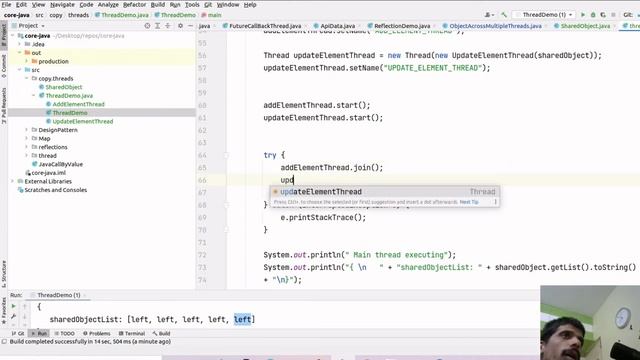Open the Git menu
This screenshot has height=360, width=640.
click(208, 4)
